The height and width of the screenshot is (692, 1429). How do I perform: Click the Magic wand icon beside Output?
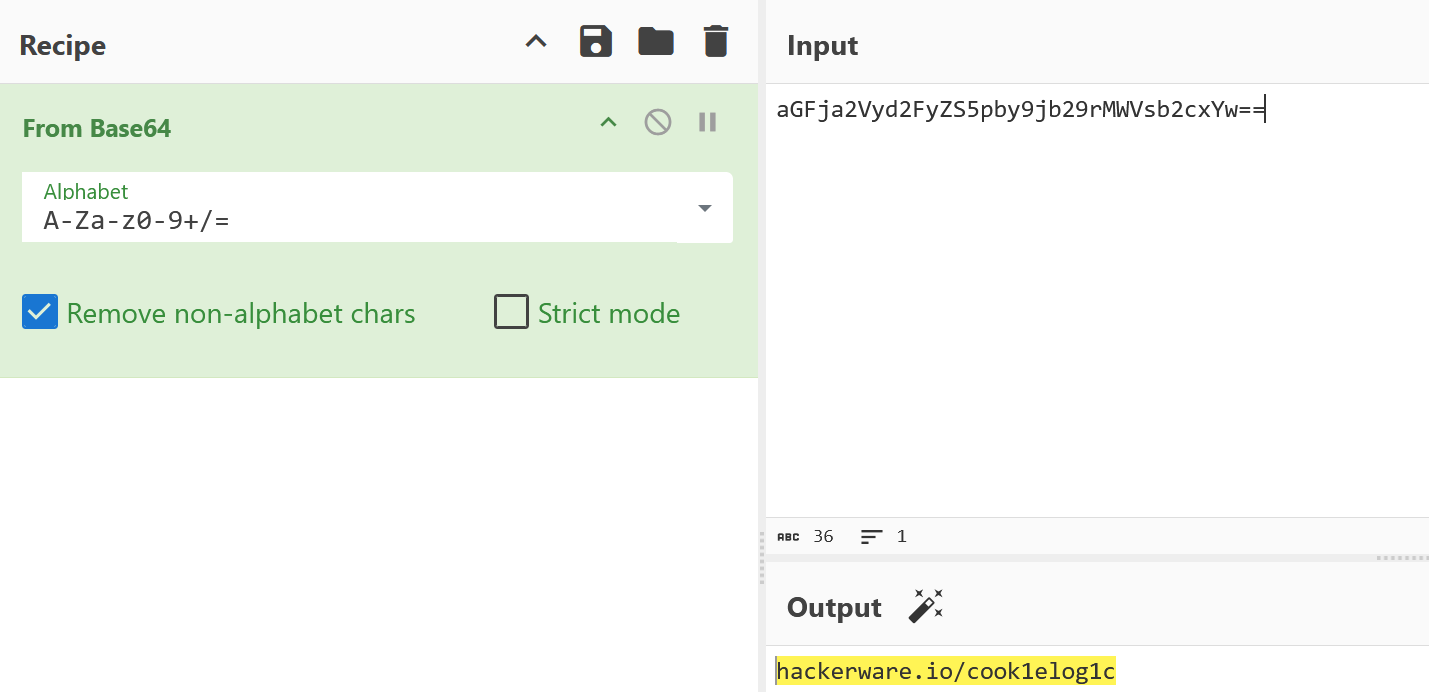(926, 606)
